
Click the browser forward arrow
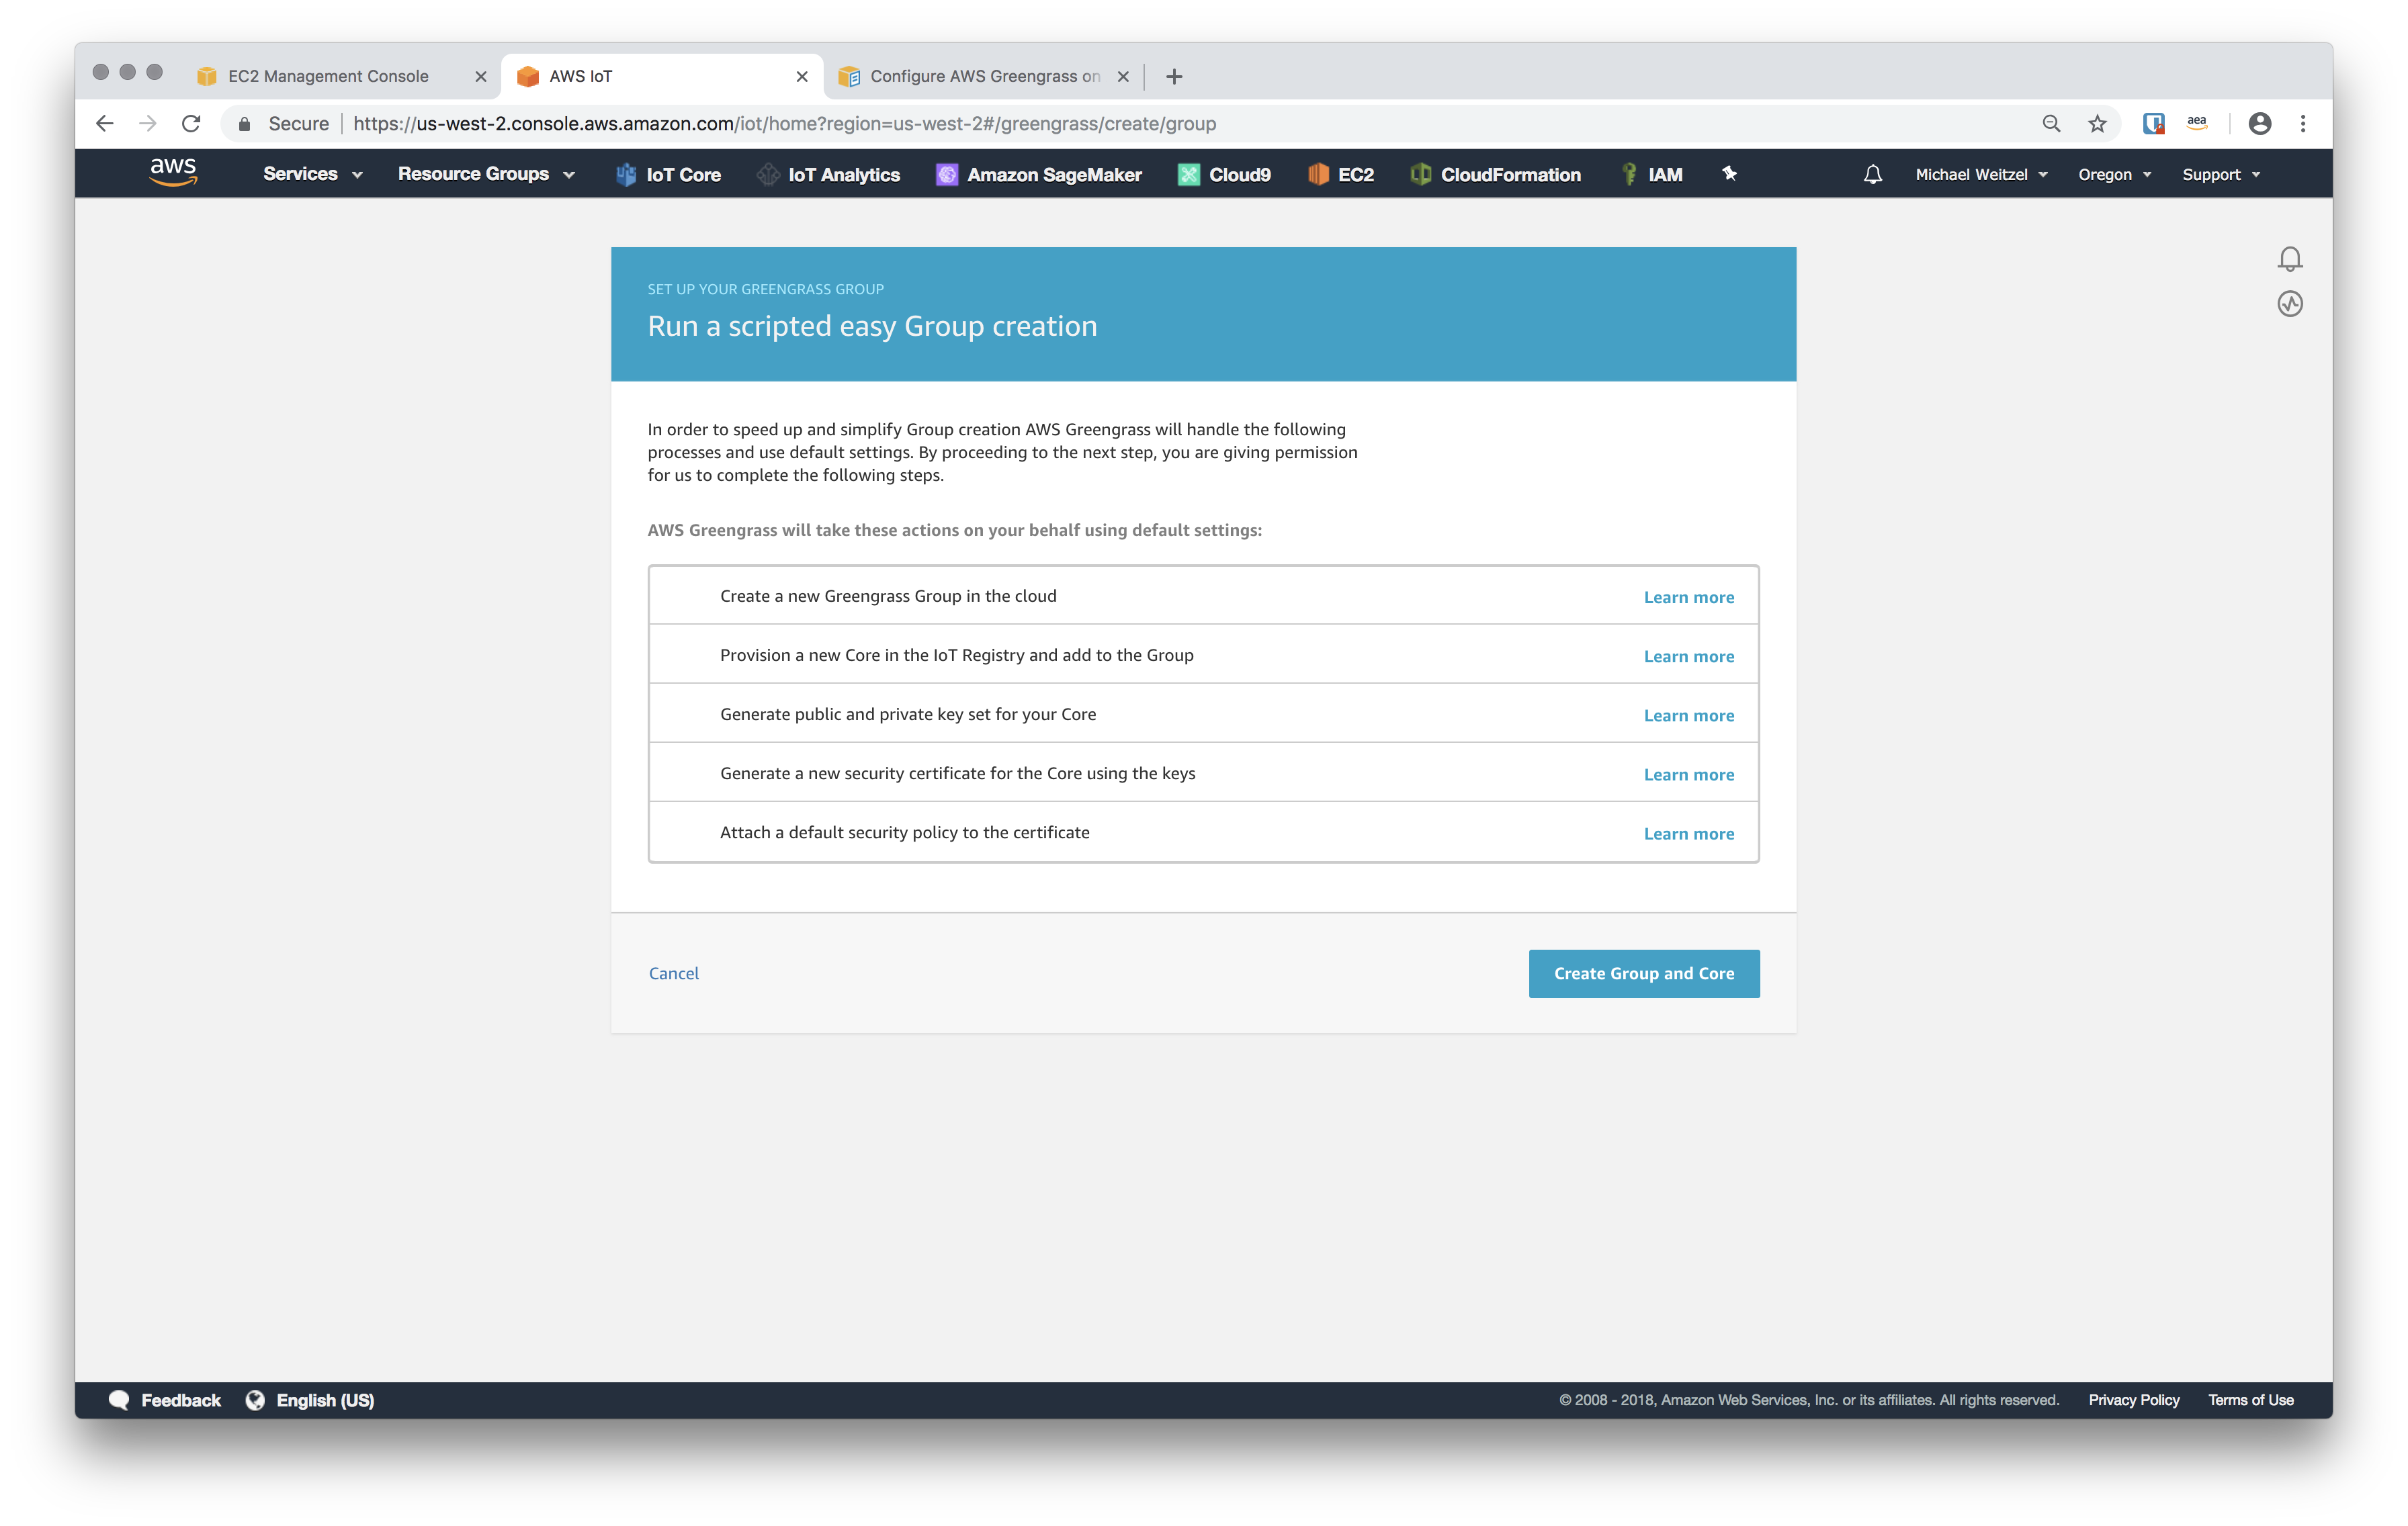[x=148, y=123]
